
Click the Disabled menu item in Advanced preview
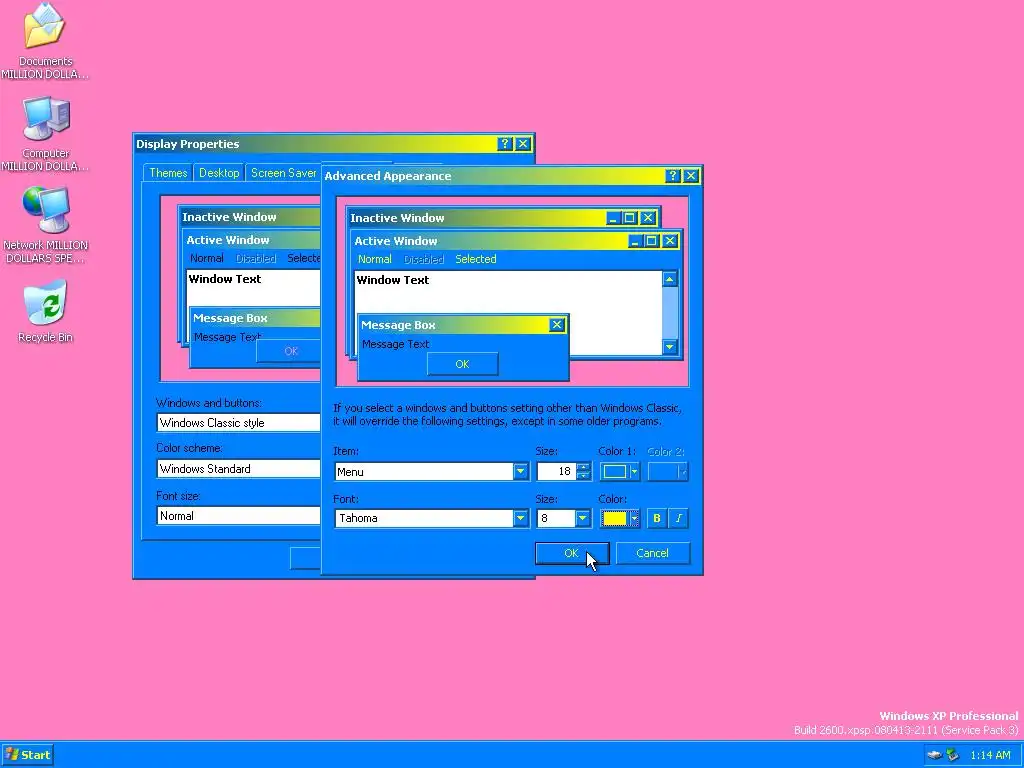[423, 259]
